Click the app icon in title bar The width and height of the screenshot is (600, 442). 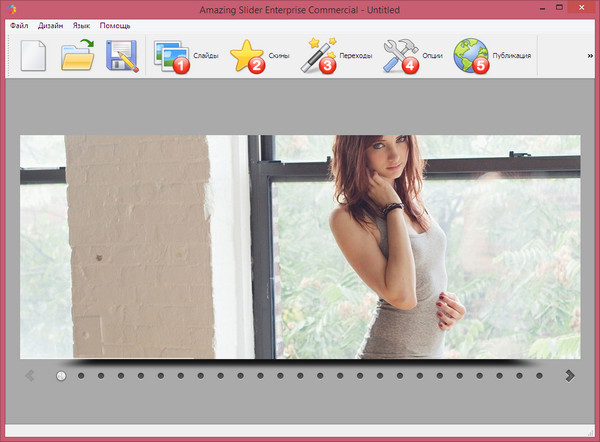click(x=11, y=8)
